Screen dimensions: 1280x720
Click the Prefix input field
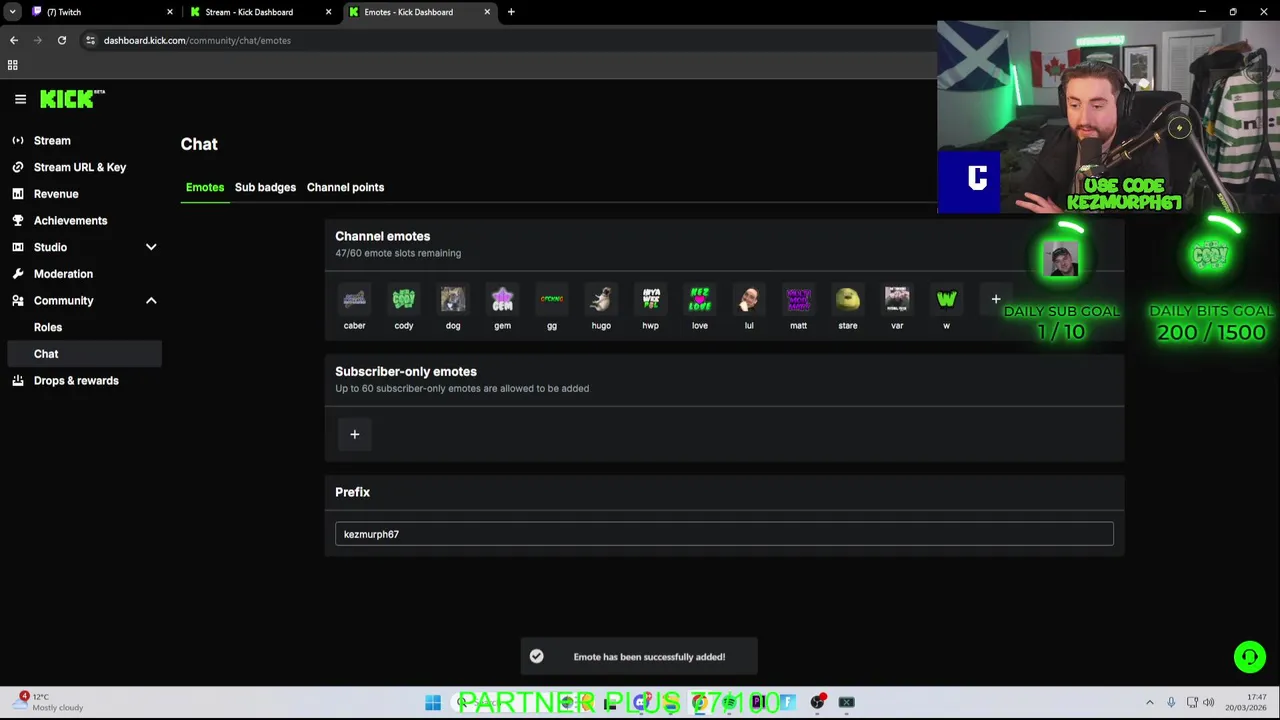click(724, 534)
